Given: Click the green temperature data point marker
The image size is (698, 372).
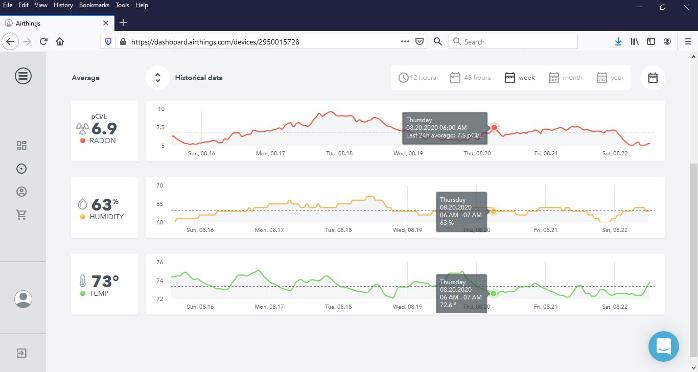Looking at the screenshot, I should point(493,293).
